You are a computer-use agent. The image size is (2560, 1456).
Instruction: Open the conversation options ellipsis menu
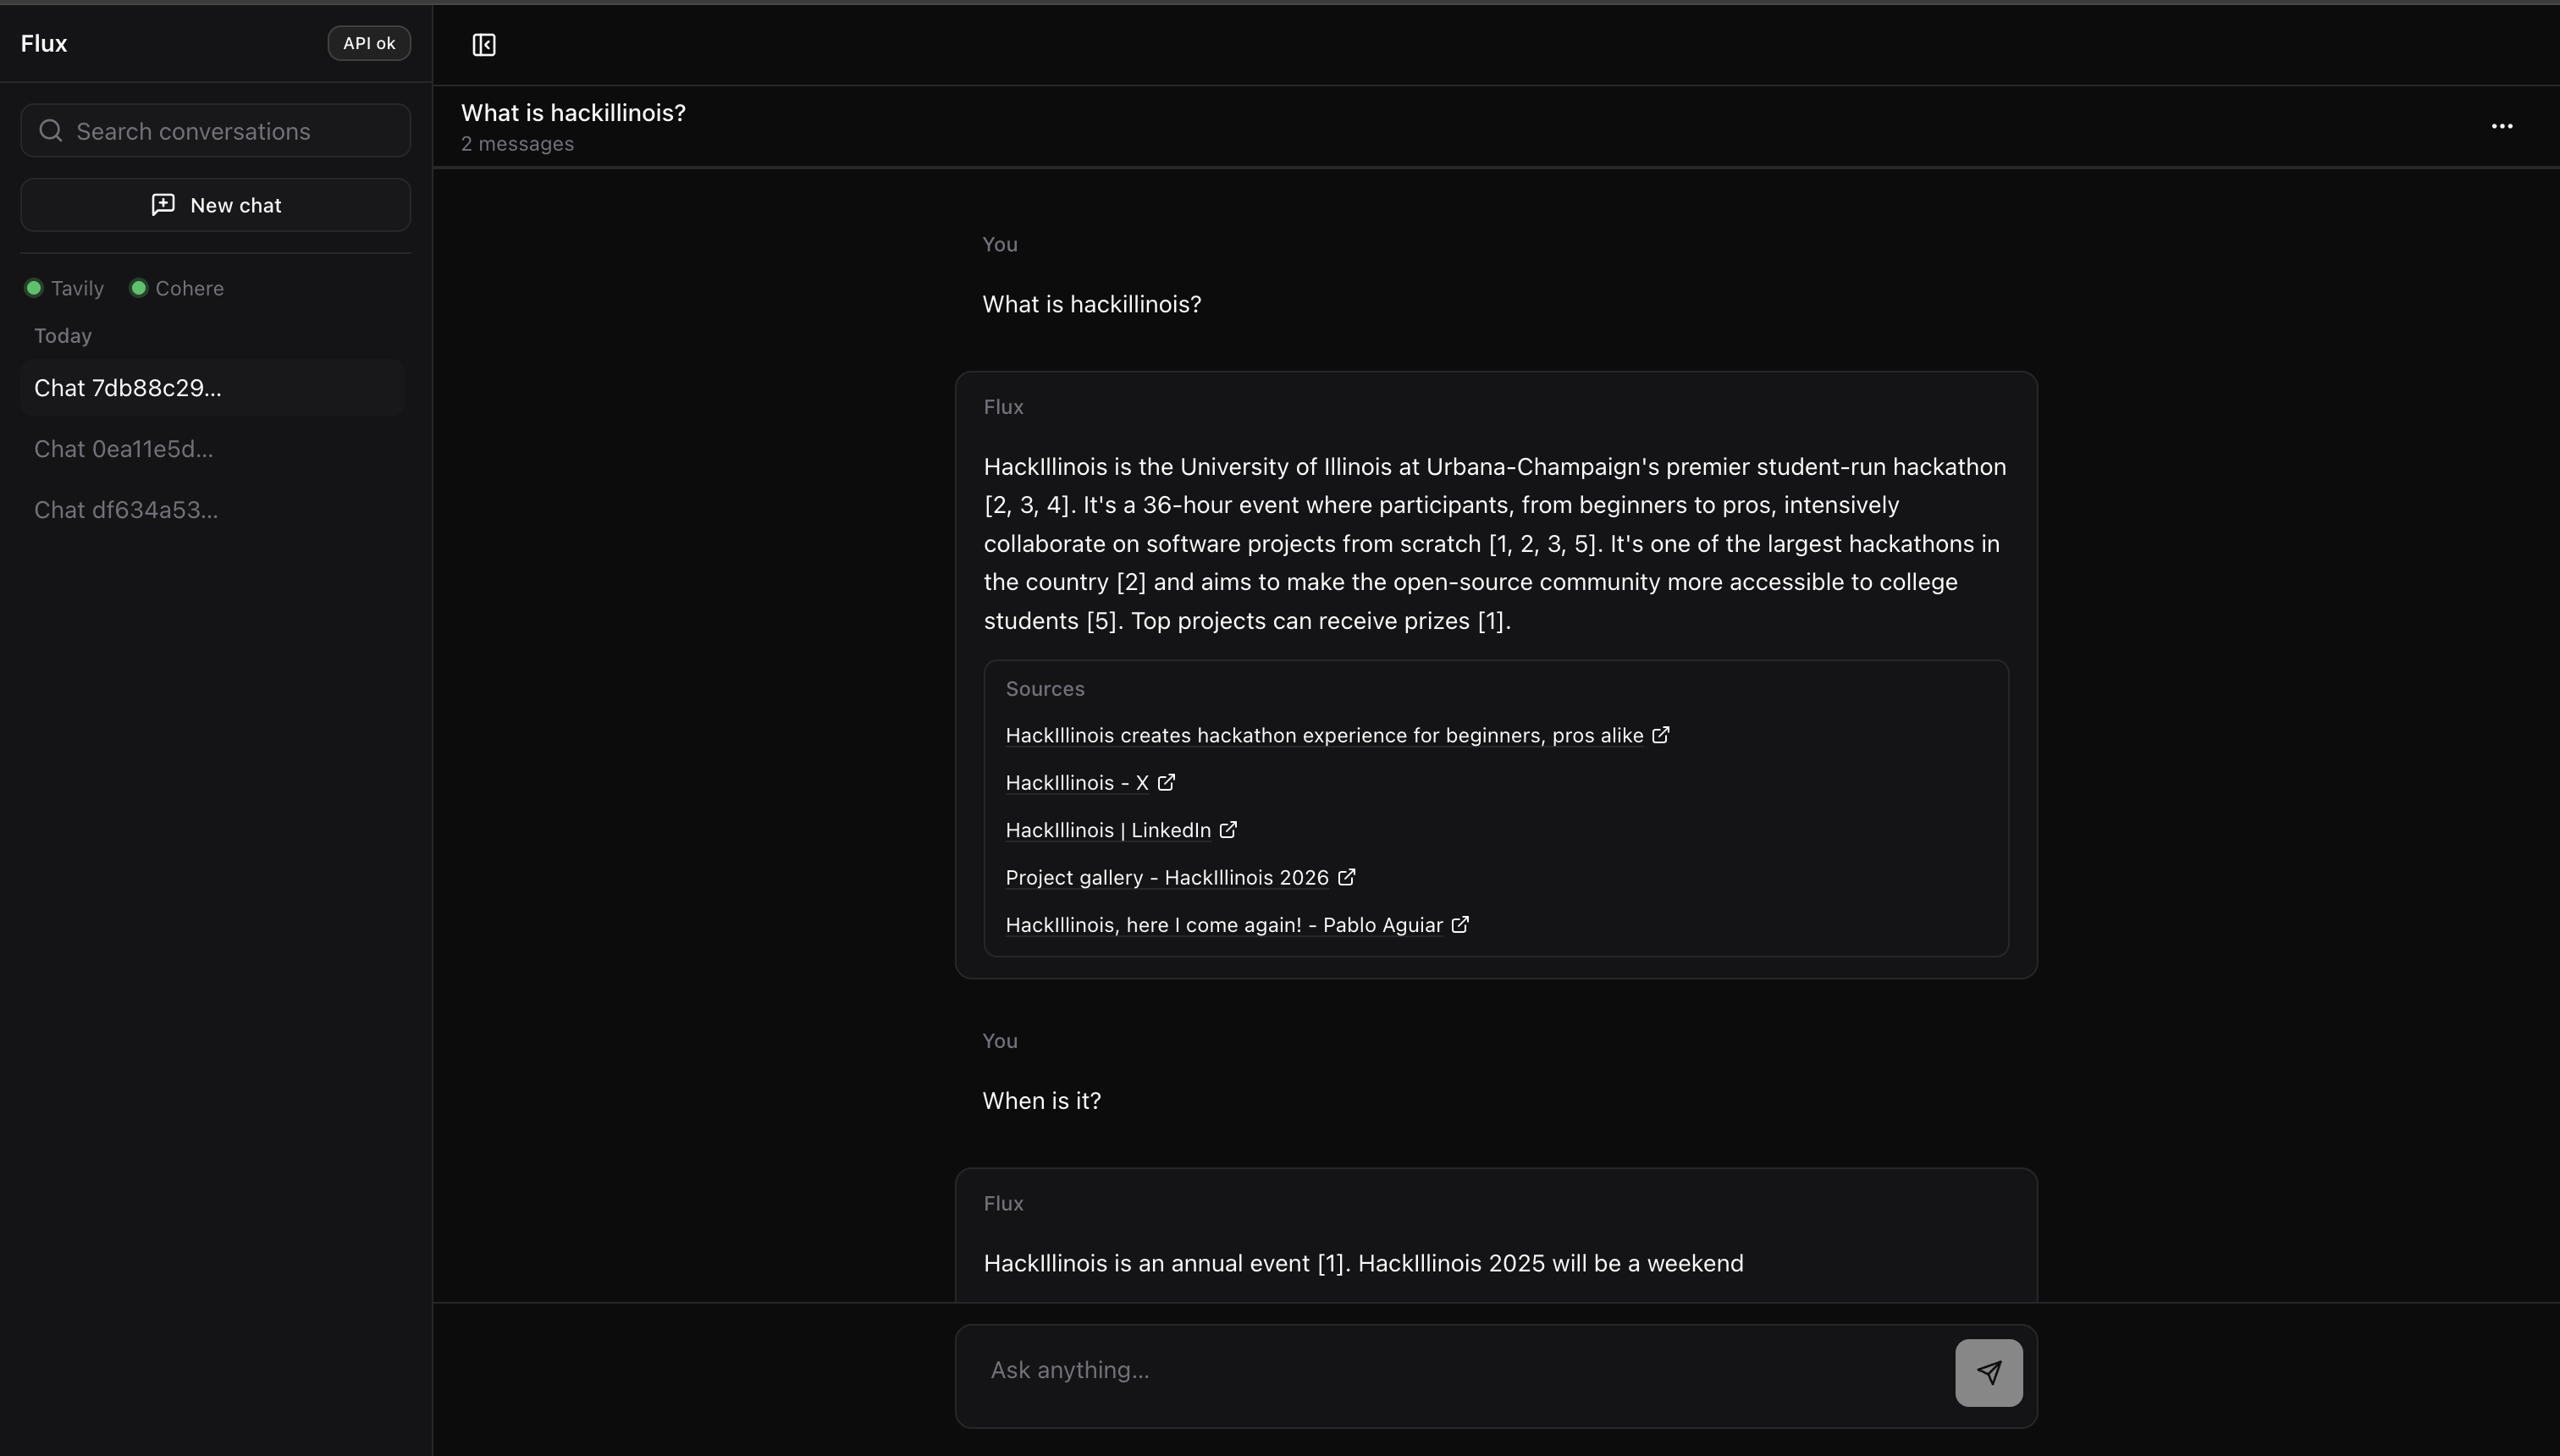[2501, 126]
